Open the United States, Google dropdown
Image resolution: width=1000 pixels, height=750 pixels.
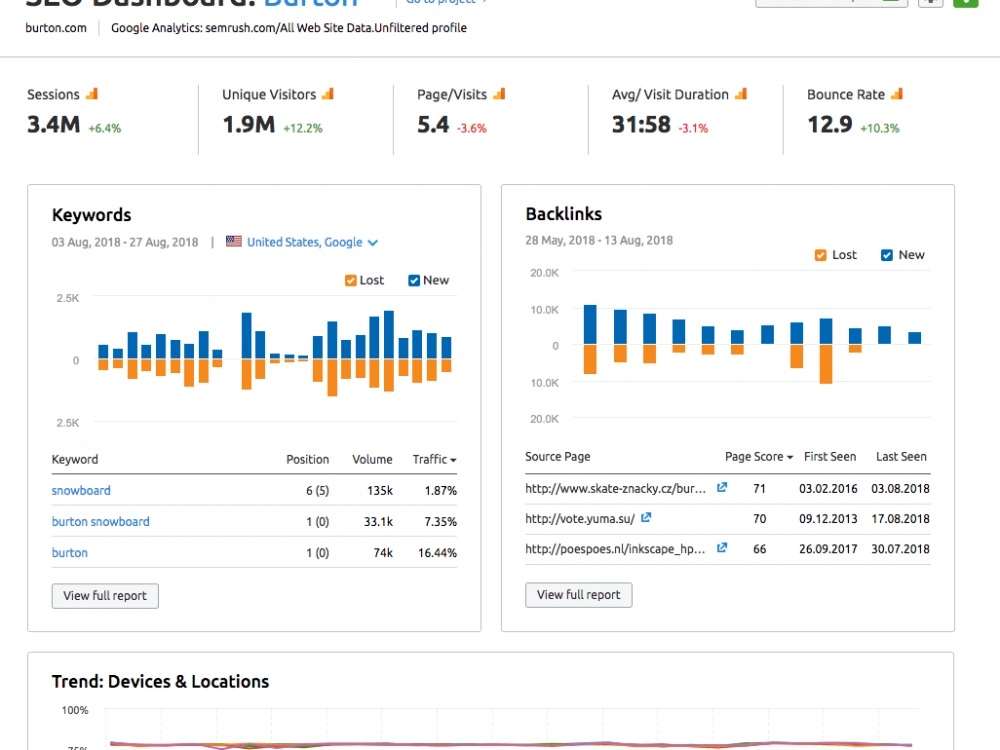(312, 242)
